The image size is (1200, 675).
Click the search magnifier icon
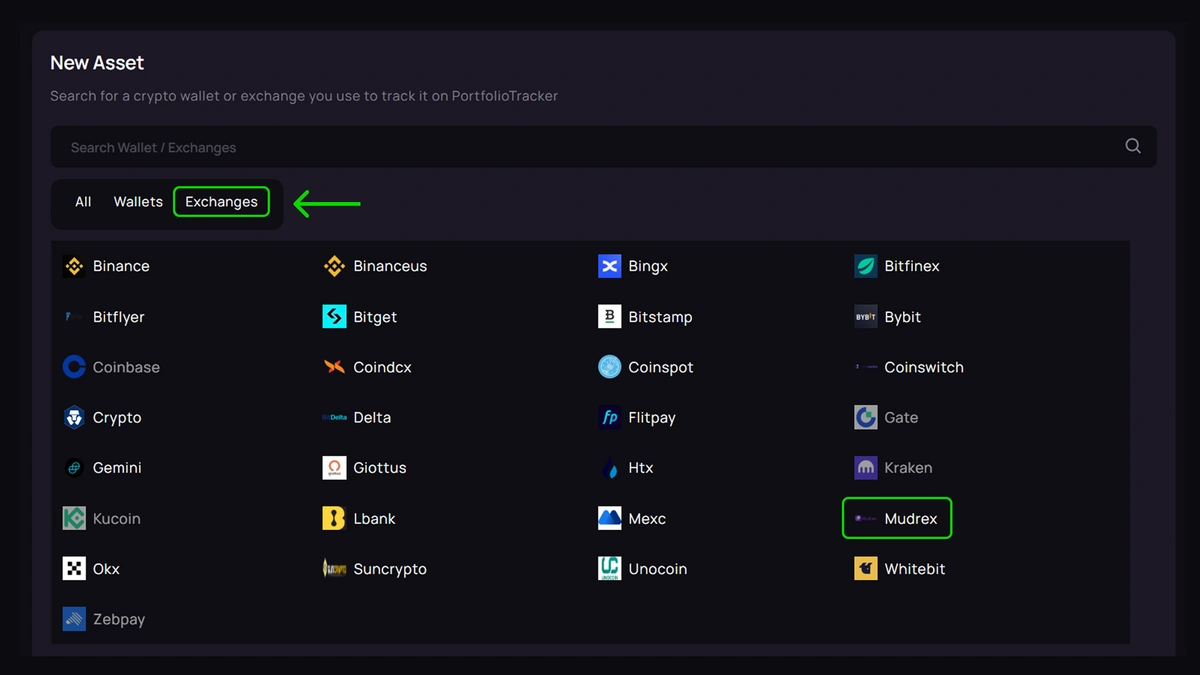coord(1133,146)
